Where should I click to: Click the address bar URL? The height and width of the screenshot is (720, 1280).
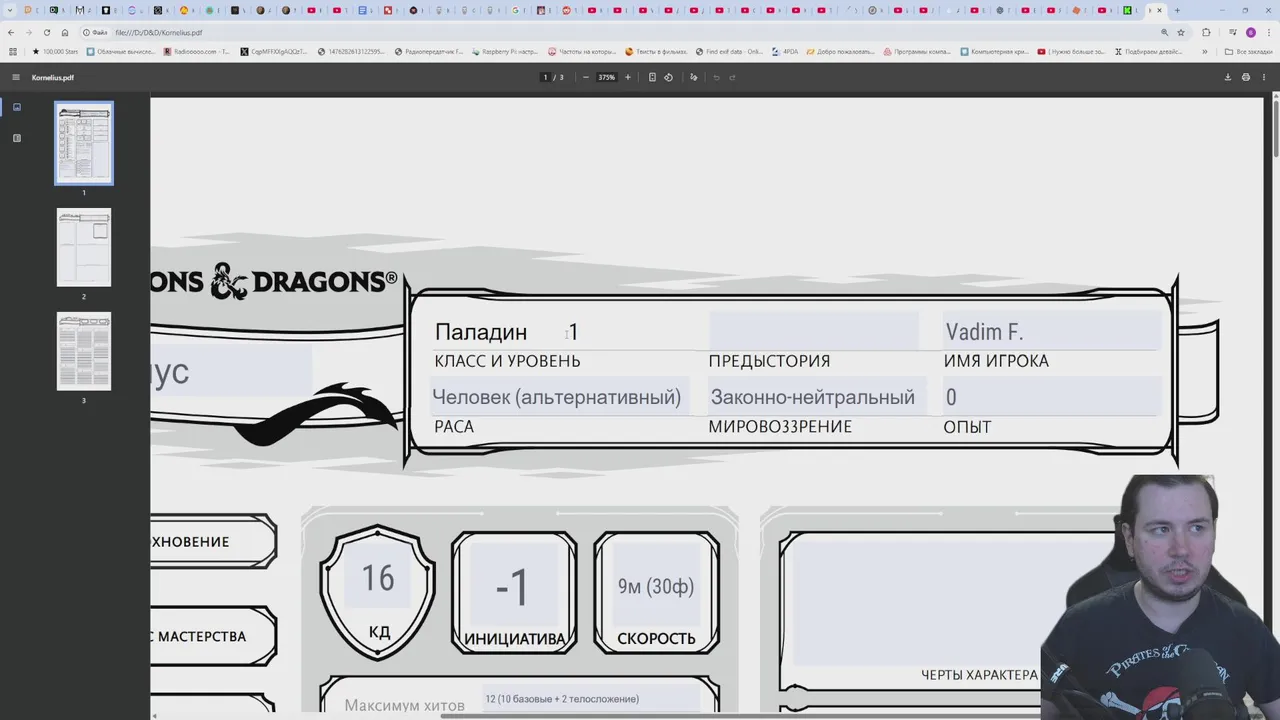pos(158,32)
